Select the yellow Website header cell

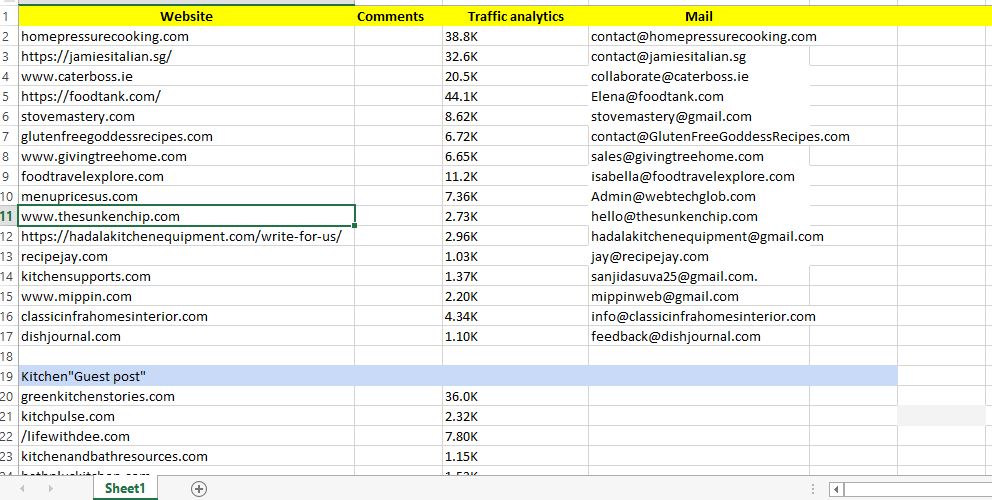(186, 16)
